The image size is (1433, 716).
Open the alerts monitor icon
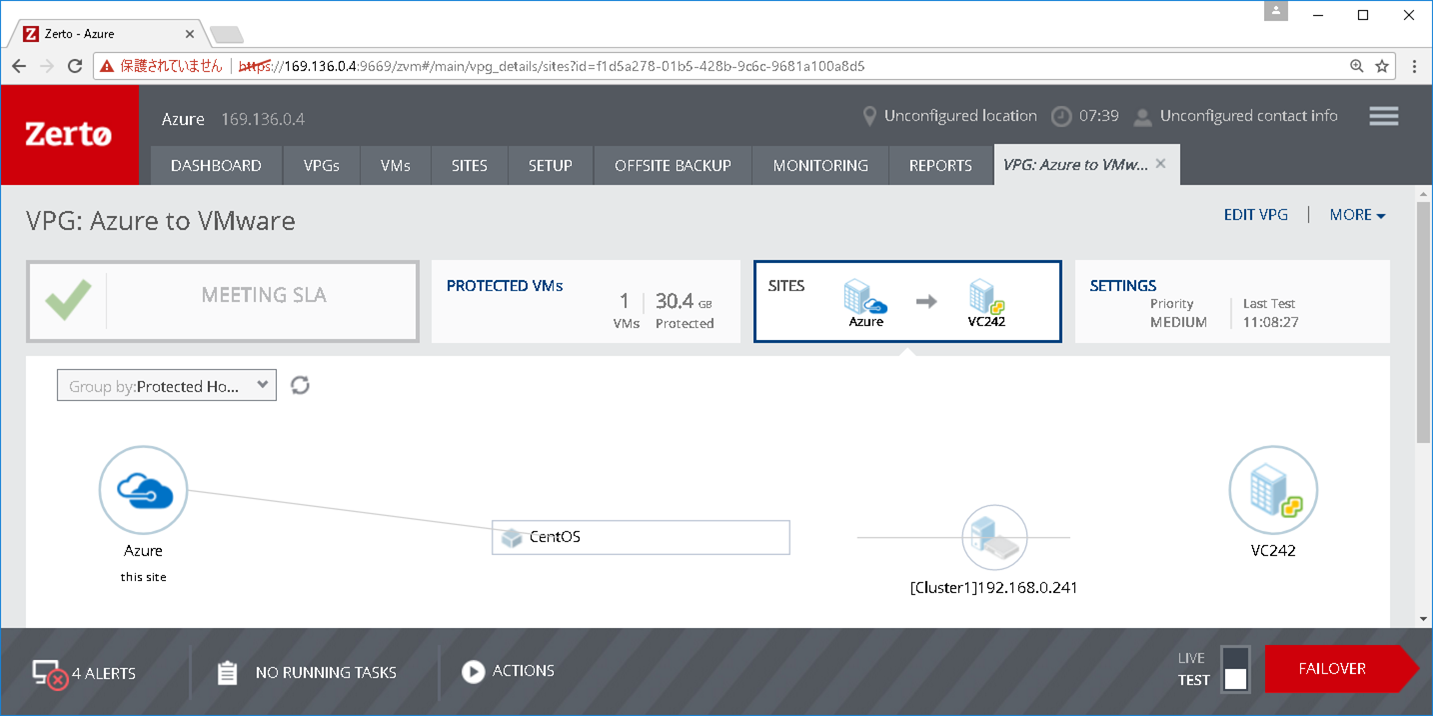coord(49,674)
